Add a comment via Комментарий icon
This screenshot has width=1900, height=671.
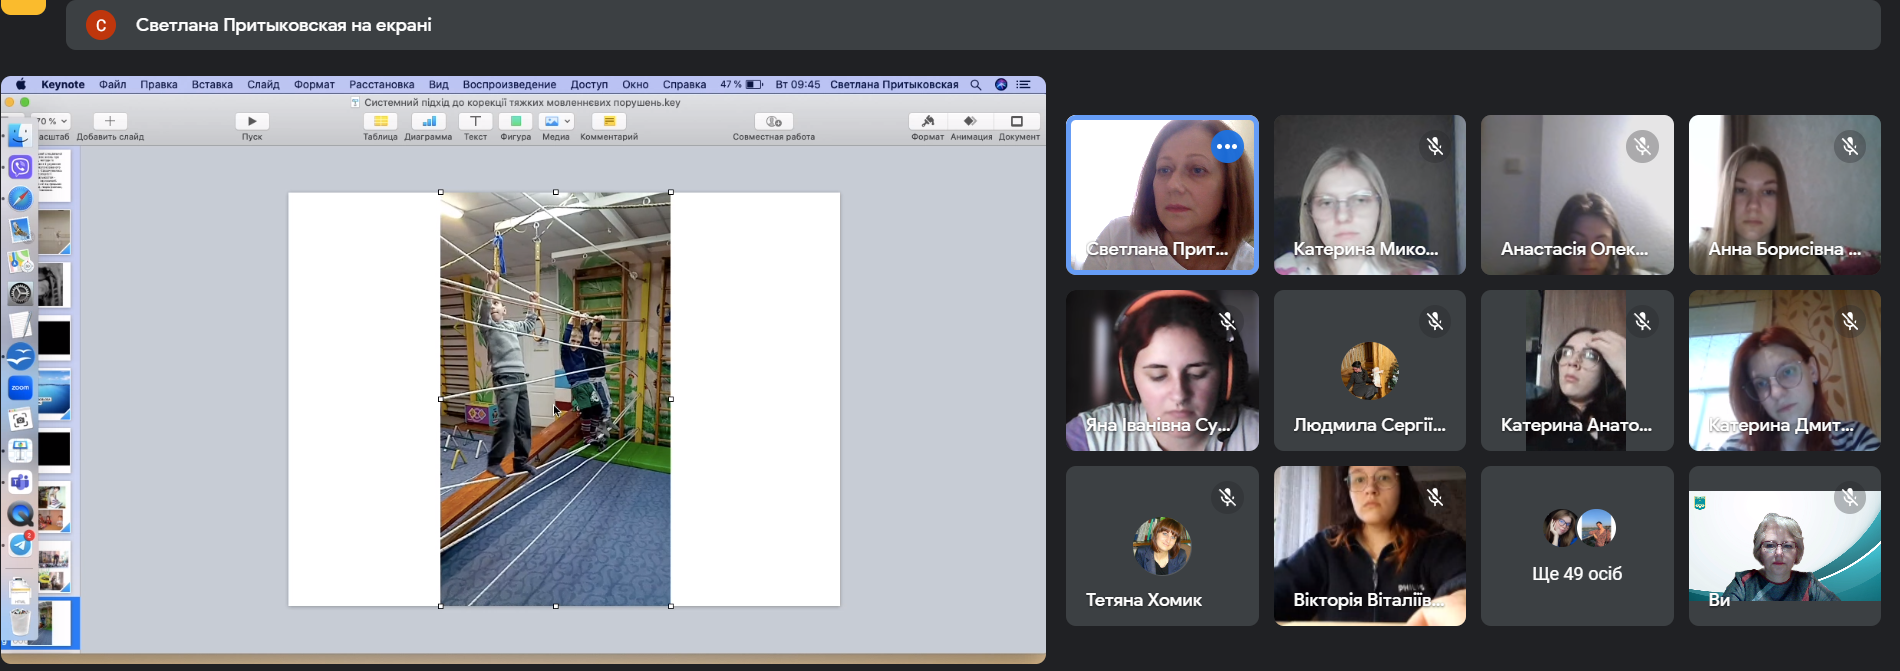point(608,121)
